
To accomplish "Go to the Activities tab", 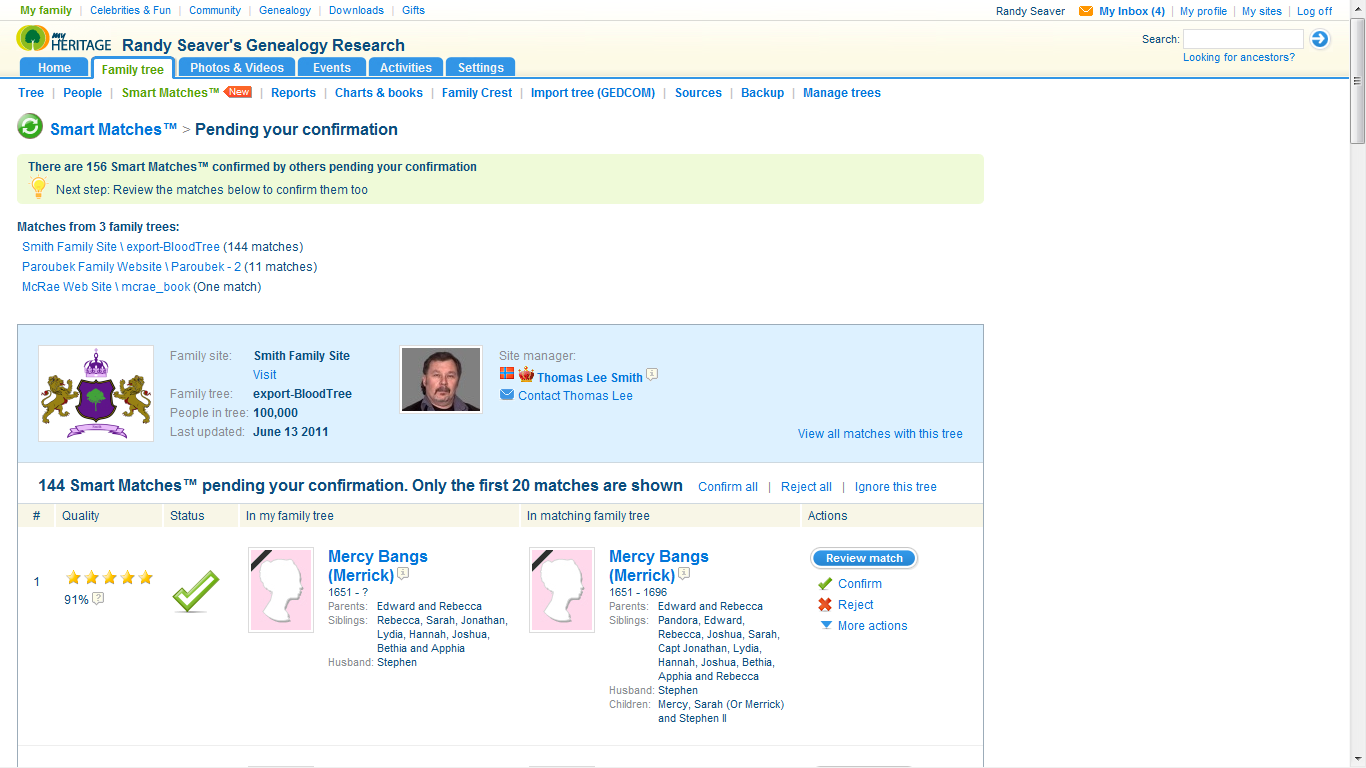I will click(x=406, y=68).
